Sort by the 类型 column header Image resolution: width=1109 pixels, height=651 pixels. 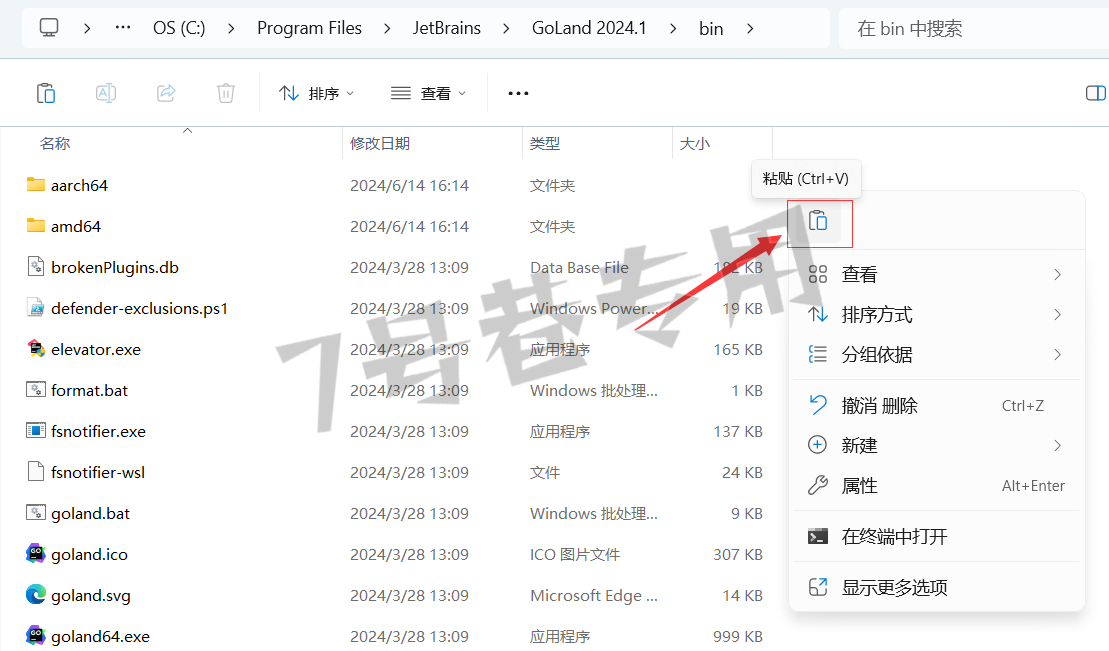click(x=545, y=144)
